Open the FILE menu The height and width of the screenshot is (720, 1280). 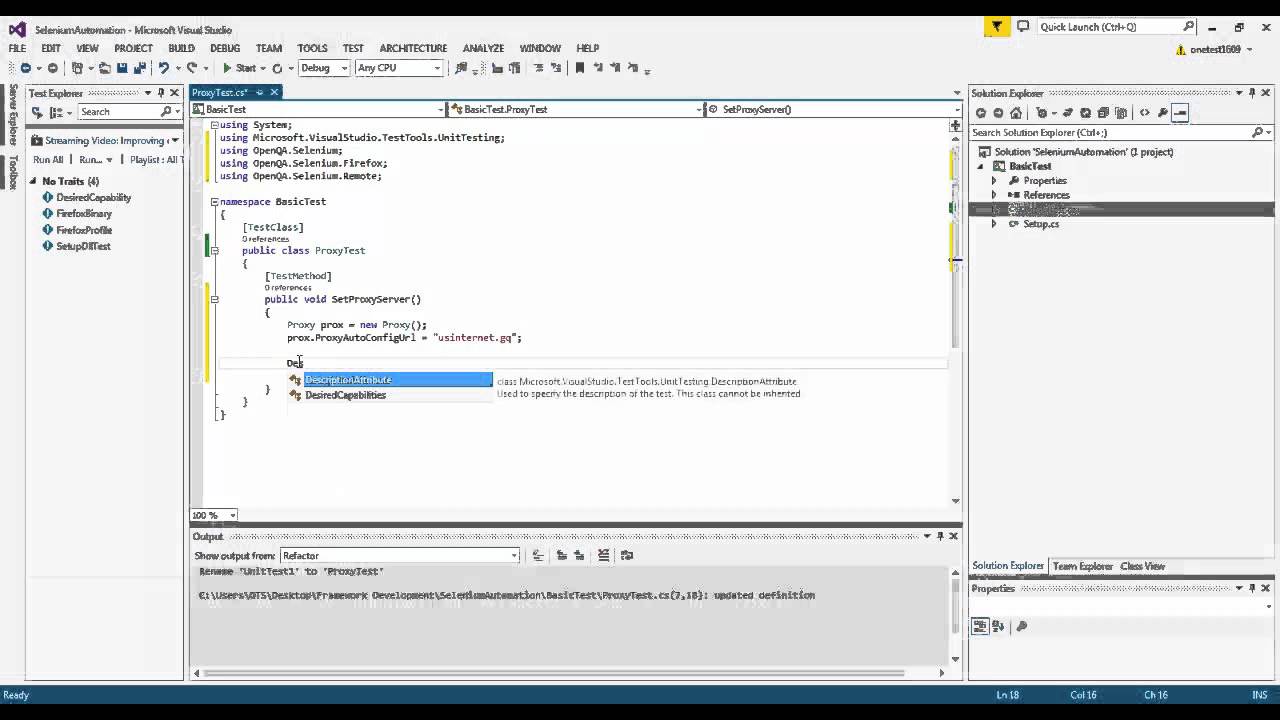click(17, 48)
